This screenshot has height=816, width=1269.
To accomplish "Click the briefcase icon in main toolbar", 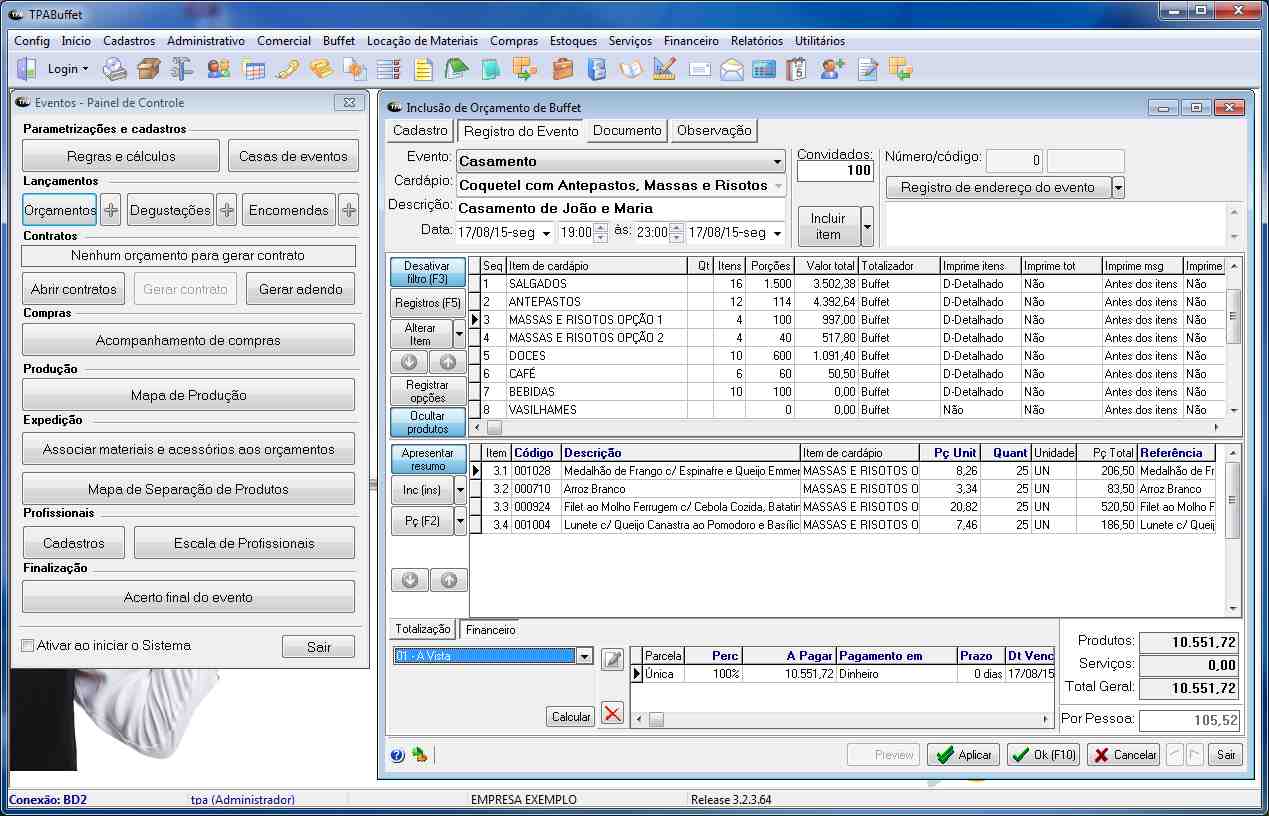I will (x=563, y=69).
